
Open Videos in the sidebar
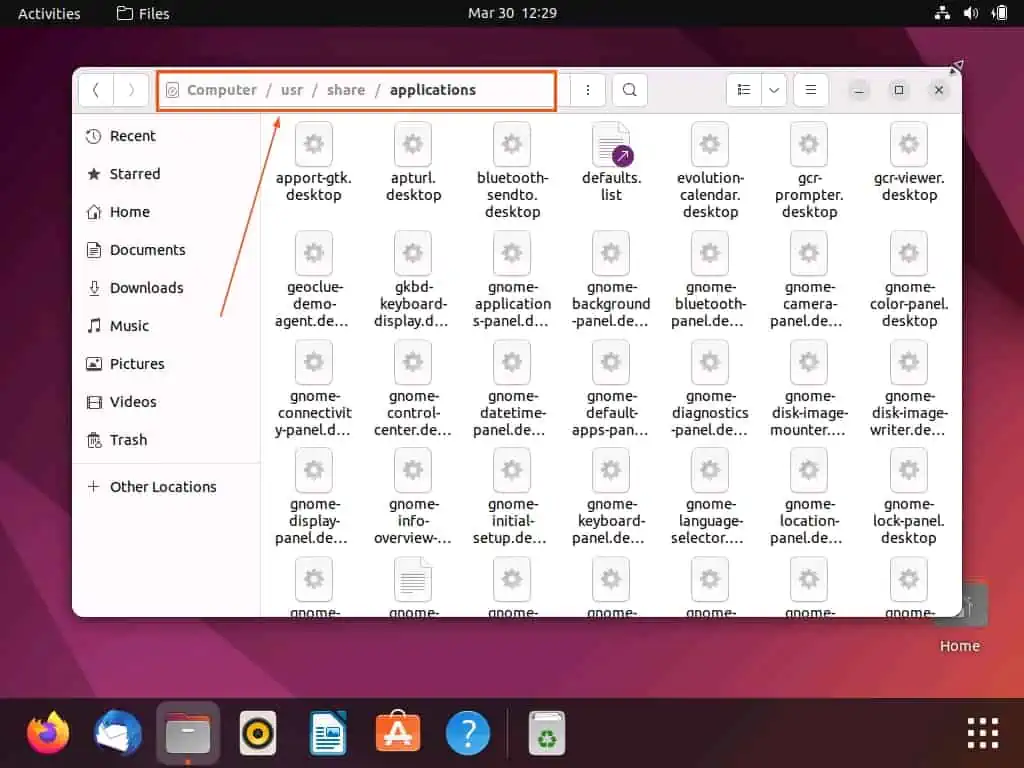[x=167, y=402]
